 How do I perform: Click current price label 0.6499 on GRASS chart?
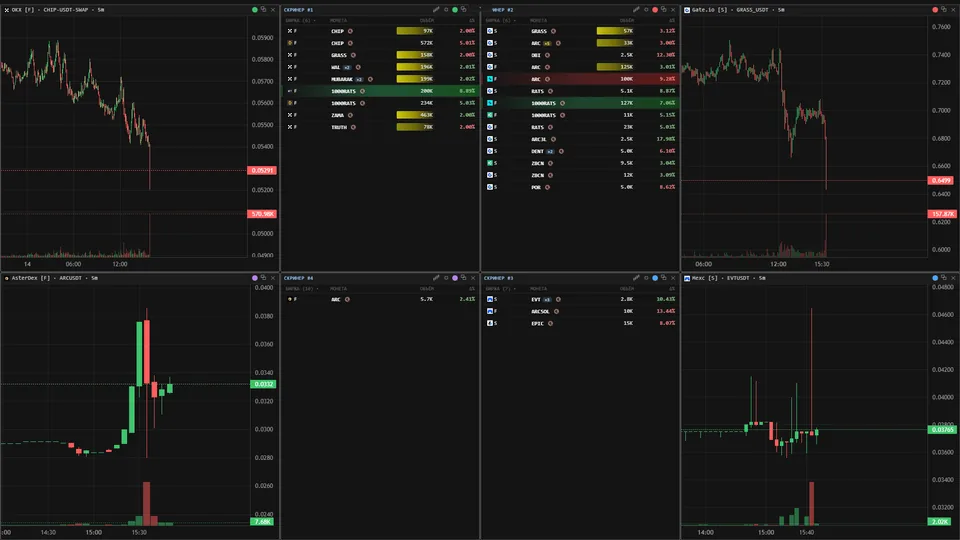(x=942, y=181)
